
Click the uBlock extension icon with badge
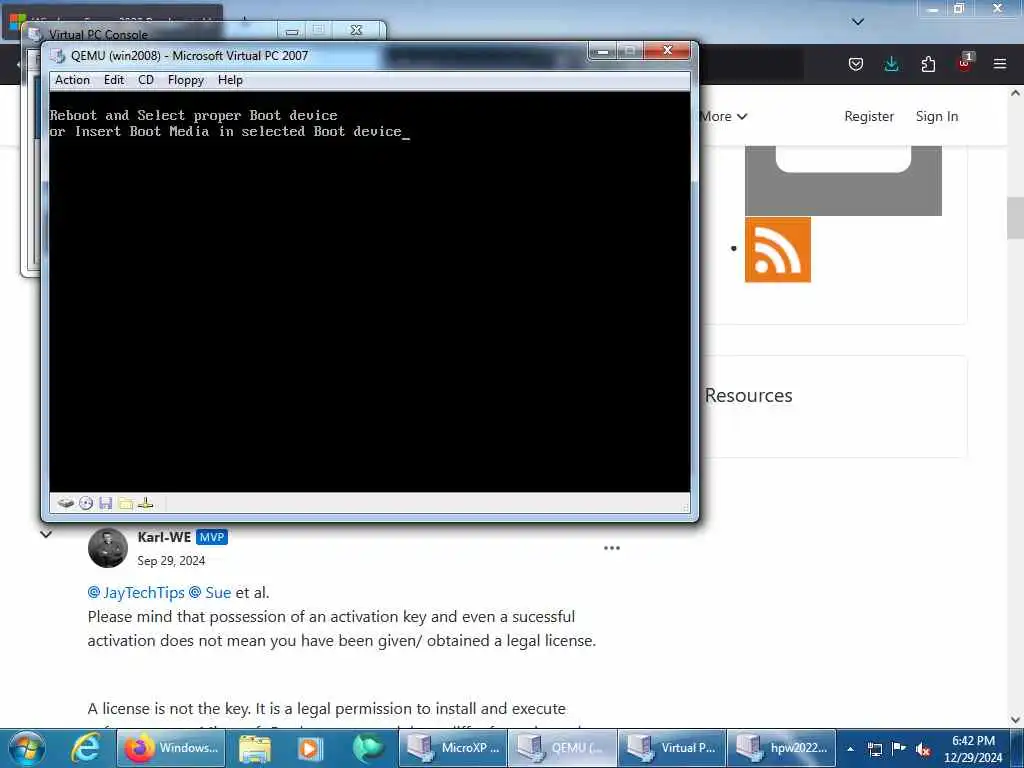(x=965, y=63)
